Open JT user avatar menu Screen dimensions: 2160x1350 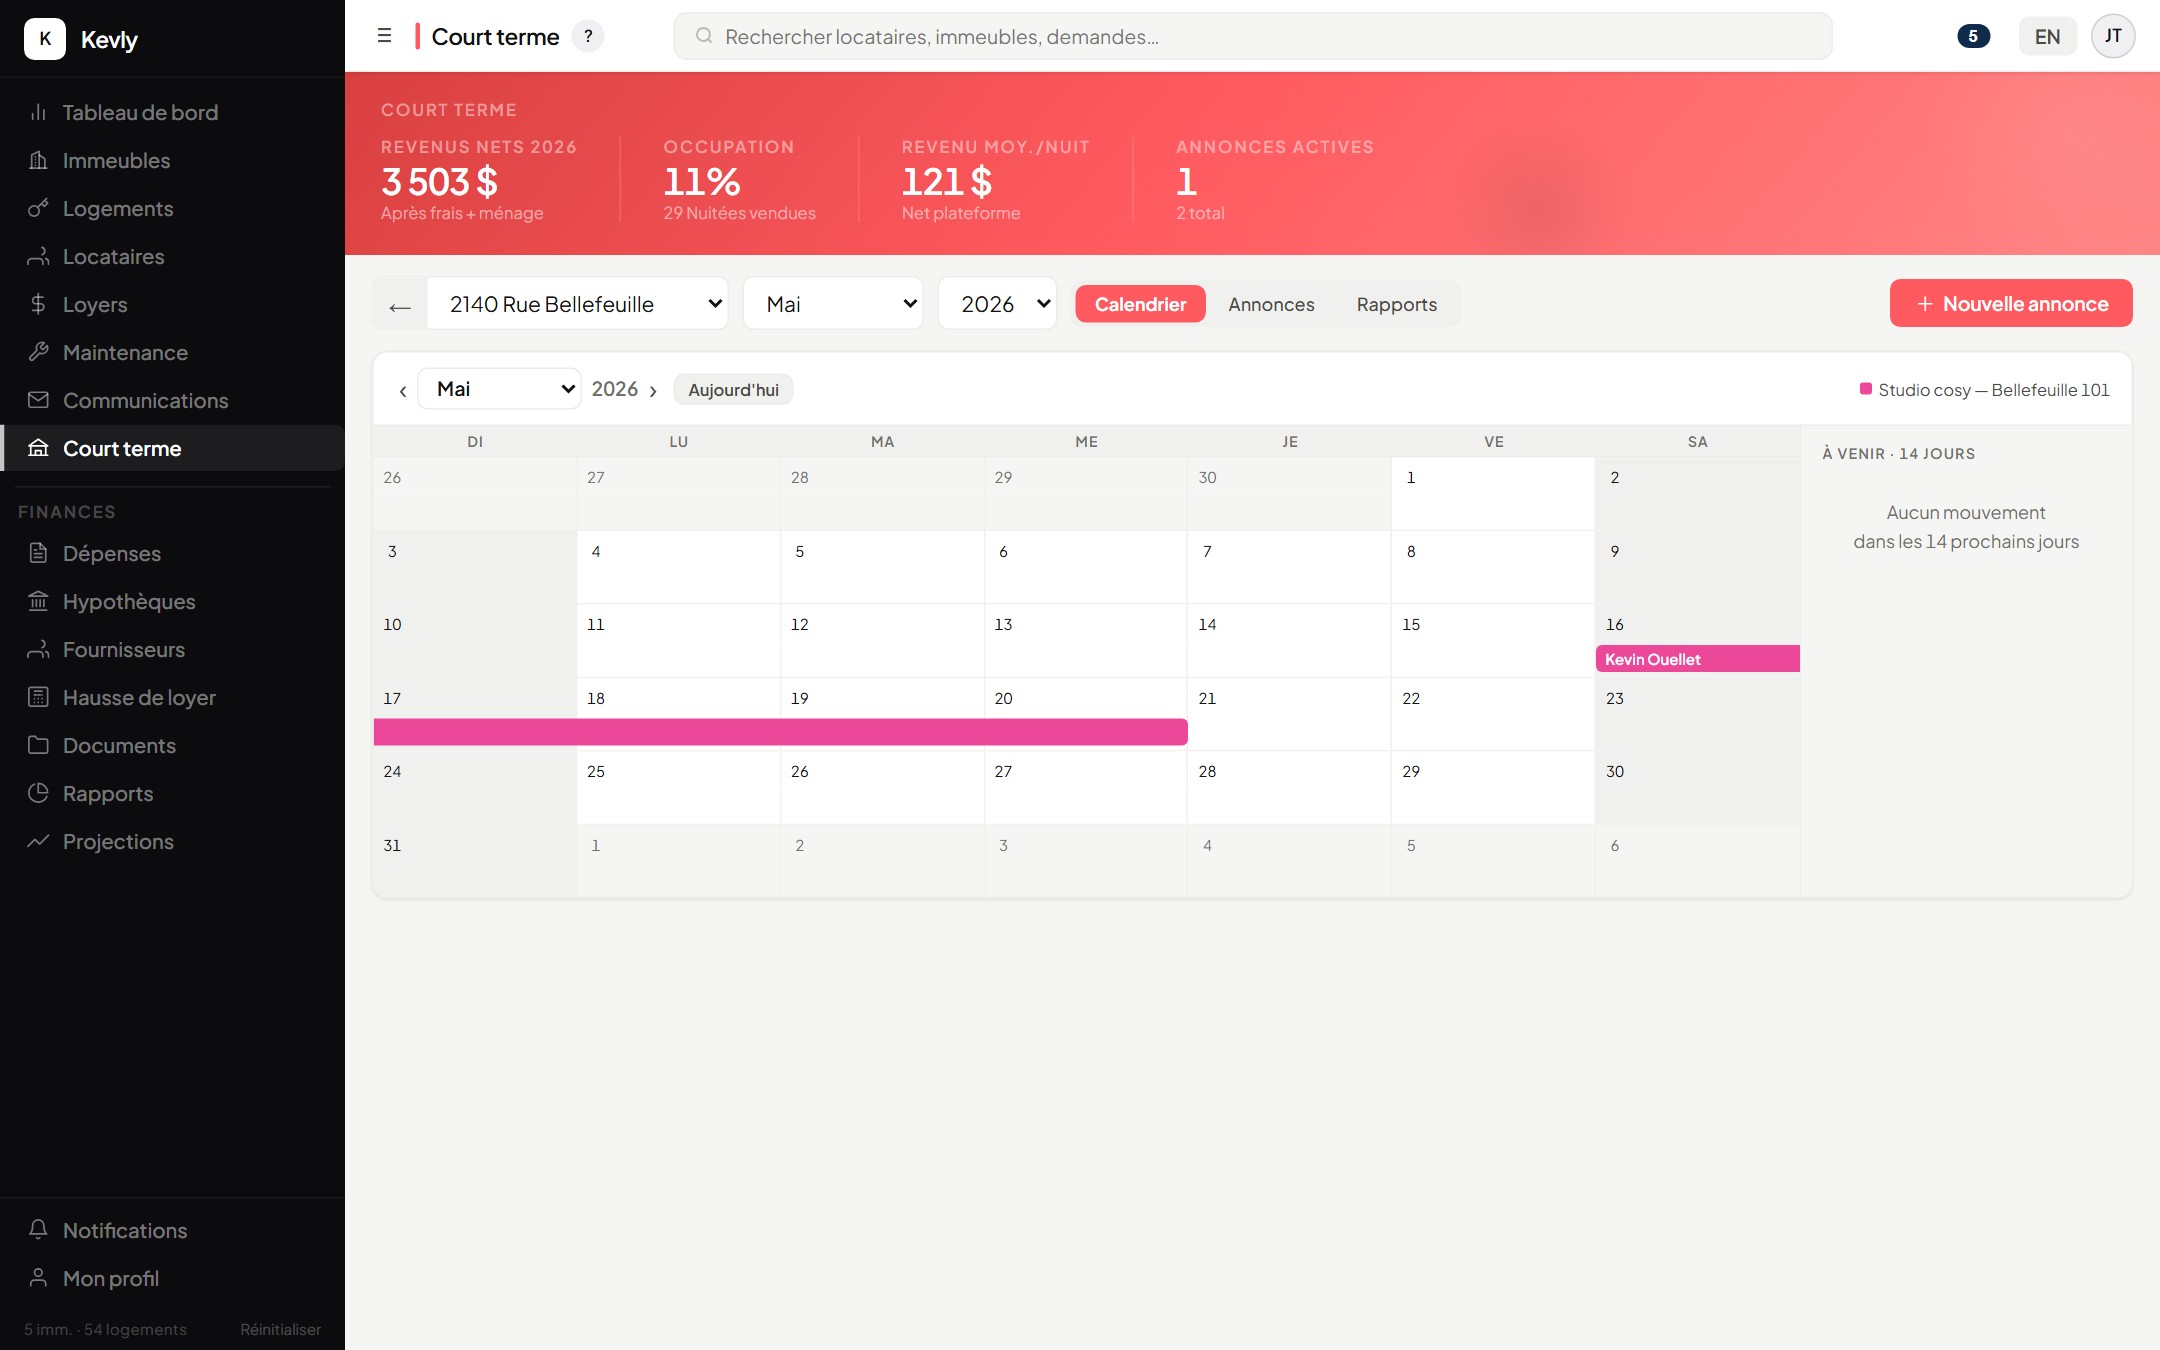tap(2113, 36)
